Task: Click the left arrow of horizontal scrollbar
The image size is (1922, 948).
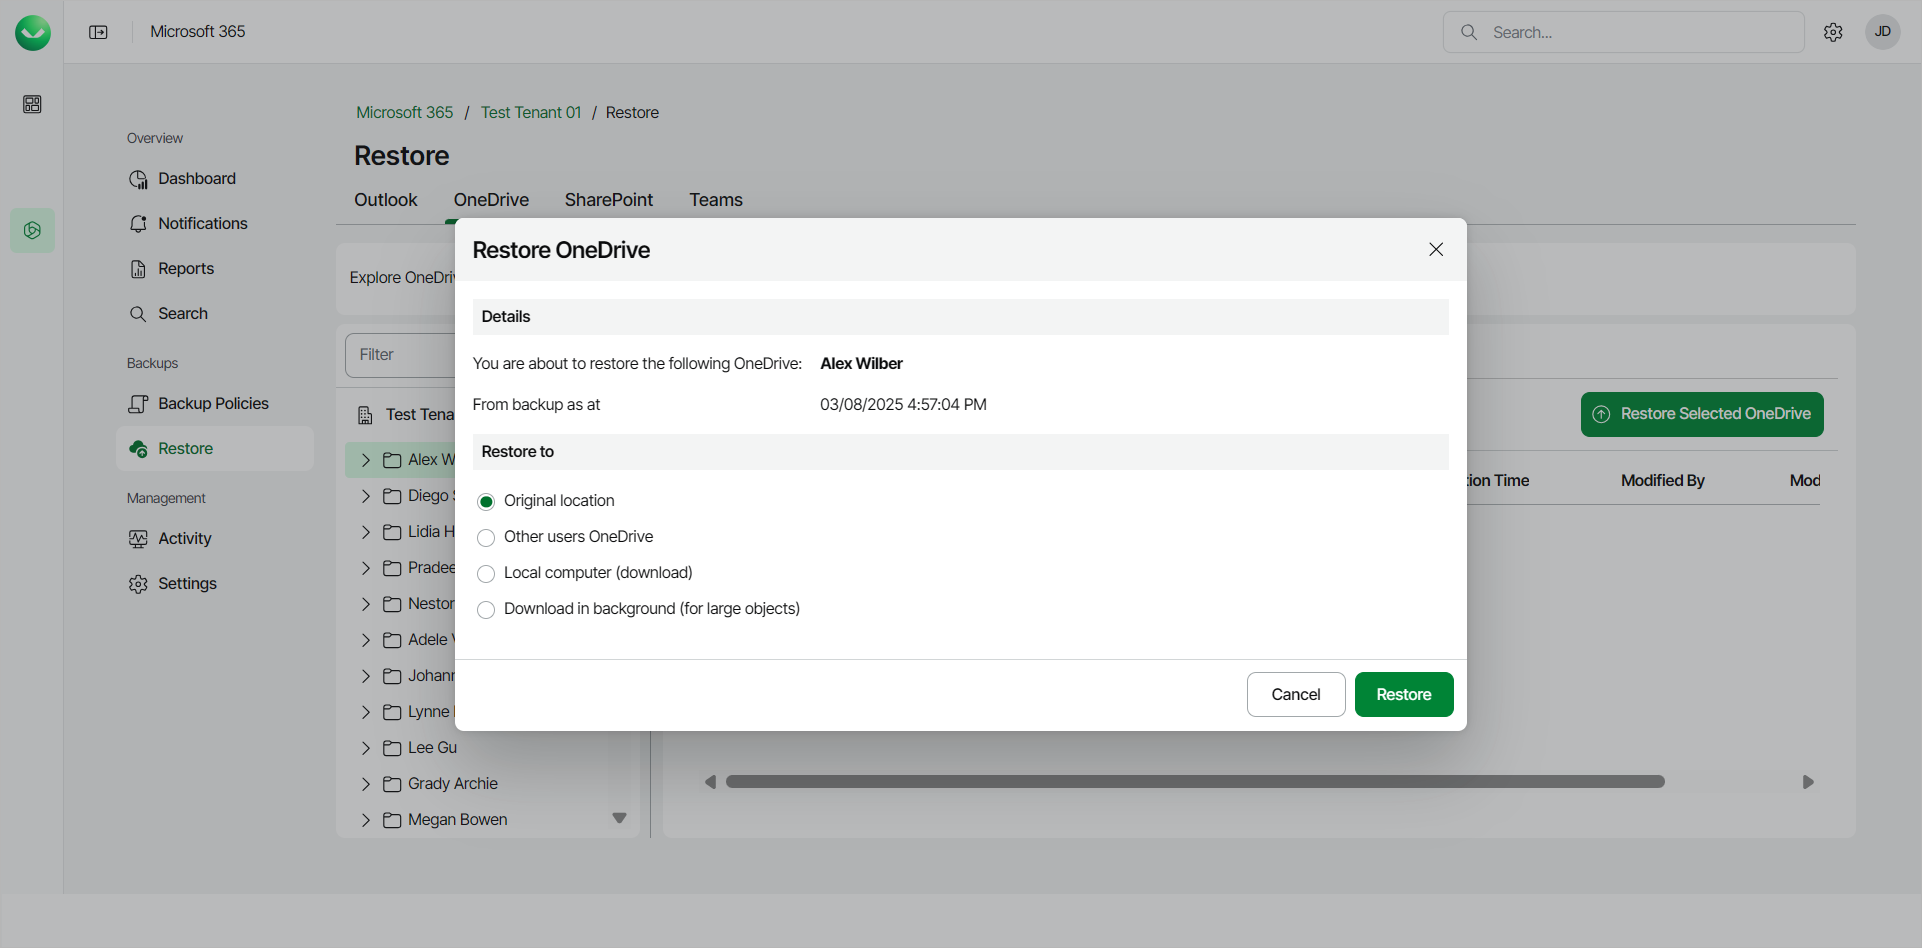Action: click(710, 782)
